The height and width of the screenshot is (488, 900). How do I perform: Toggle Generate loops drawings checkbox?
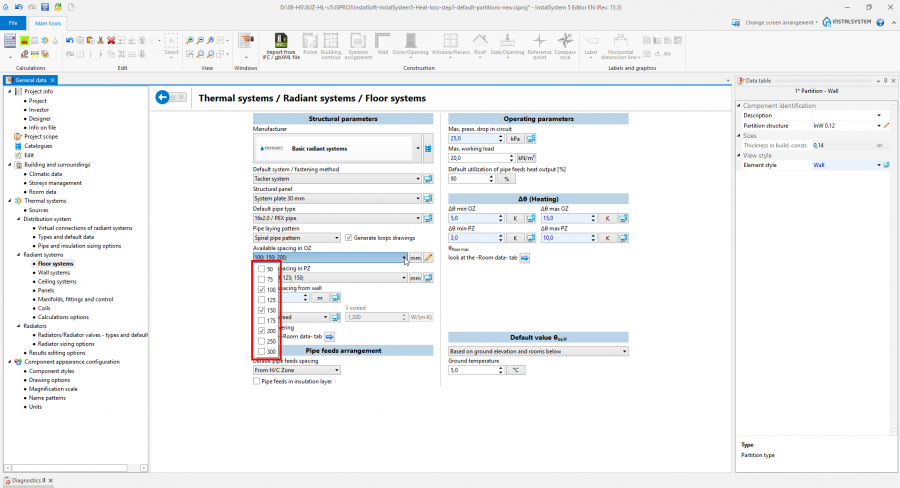(x=348, y=237)
